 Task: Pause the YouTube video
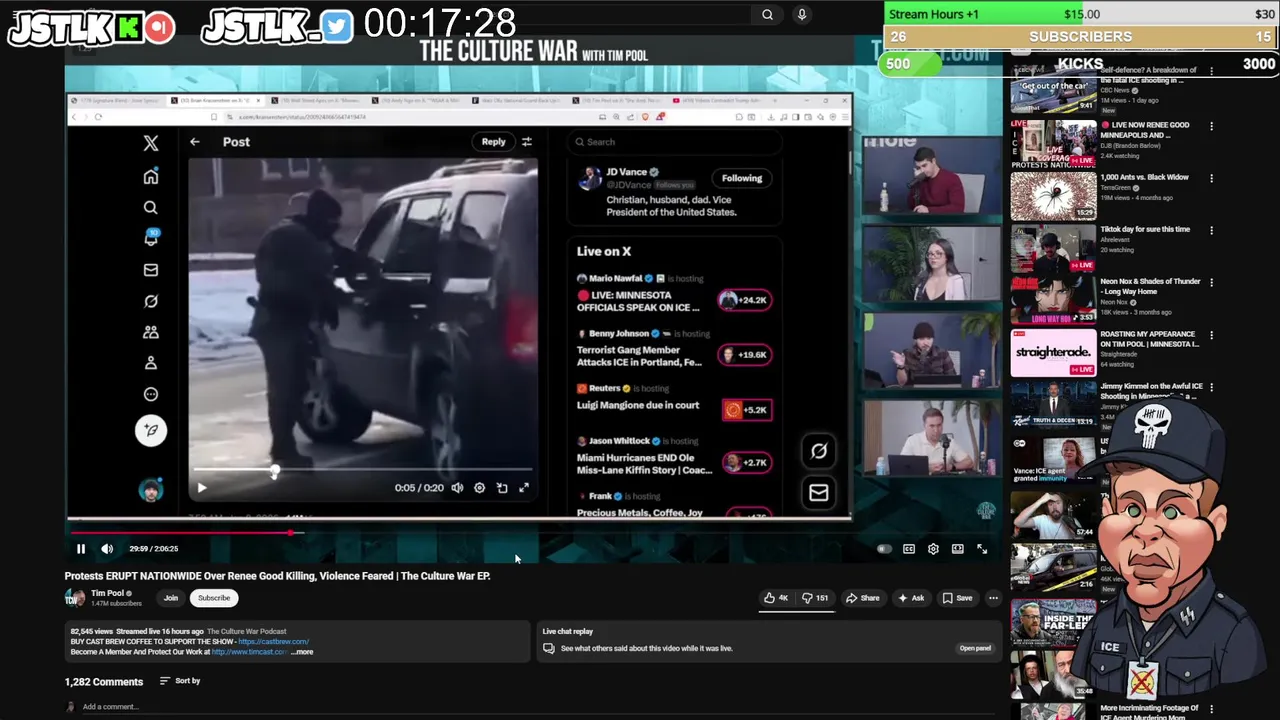point(81,548)
